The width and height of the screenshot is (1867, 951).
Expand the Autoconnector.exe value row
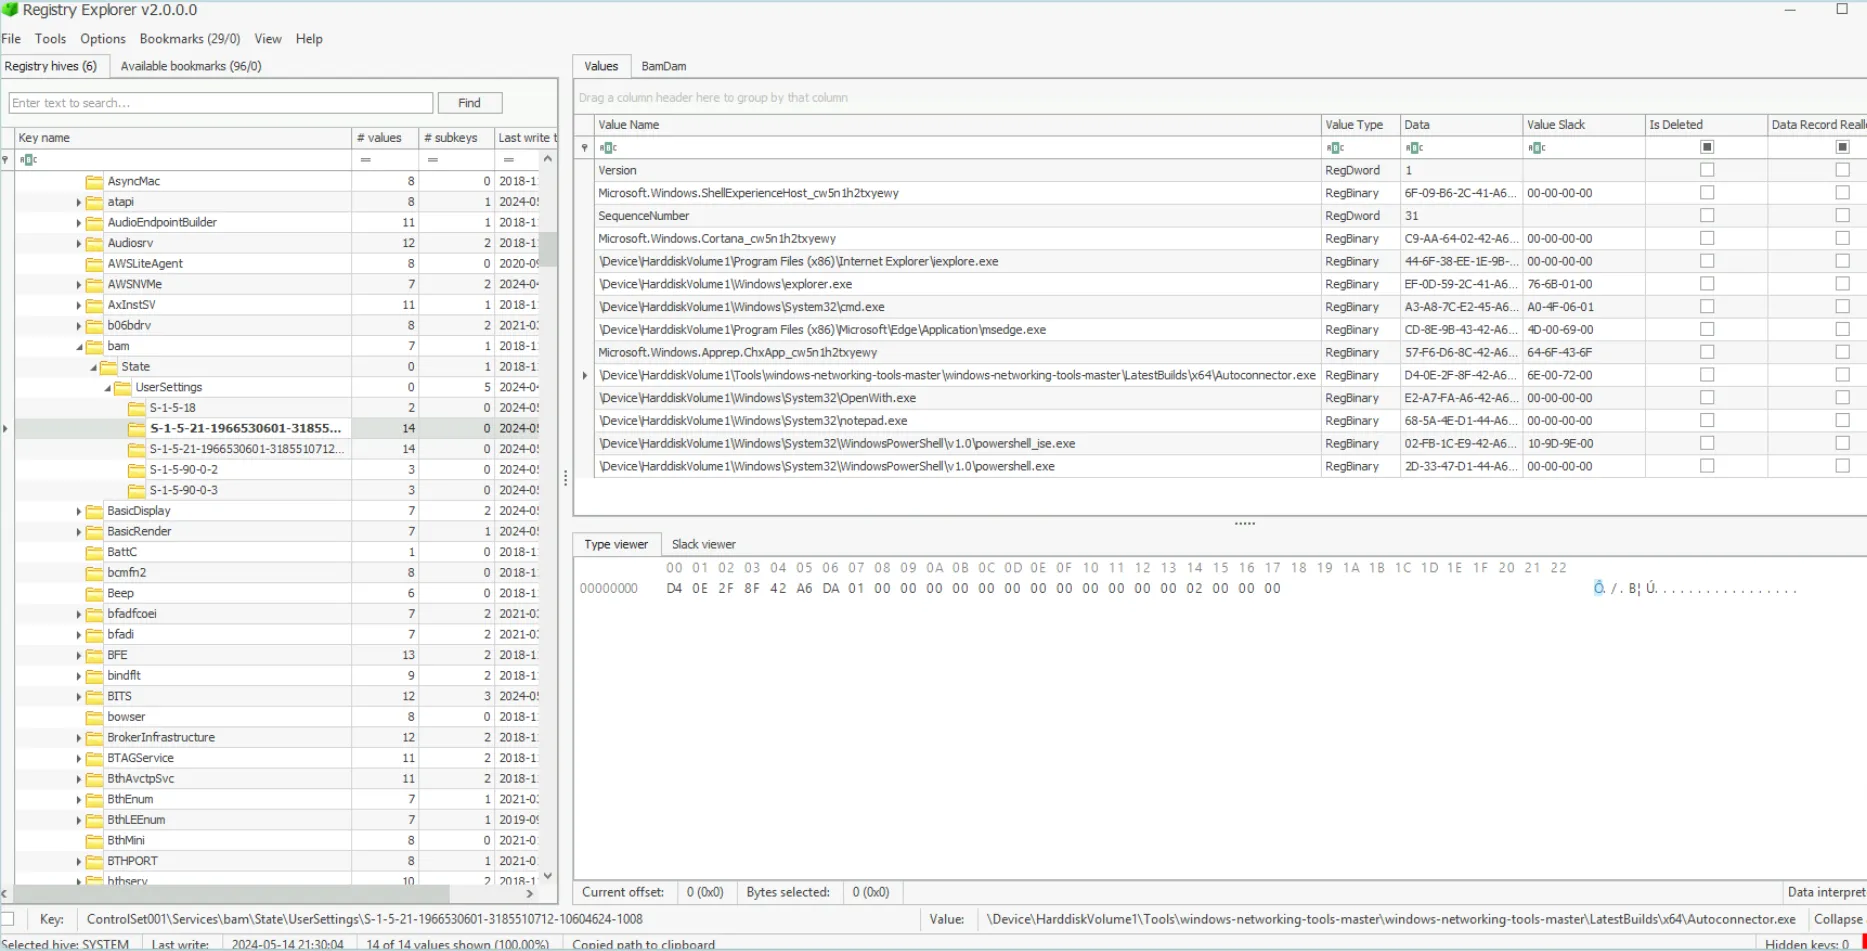[583, 375]
